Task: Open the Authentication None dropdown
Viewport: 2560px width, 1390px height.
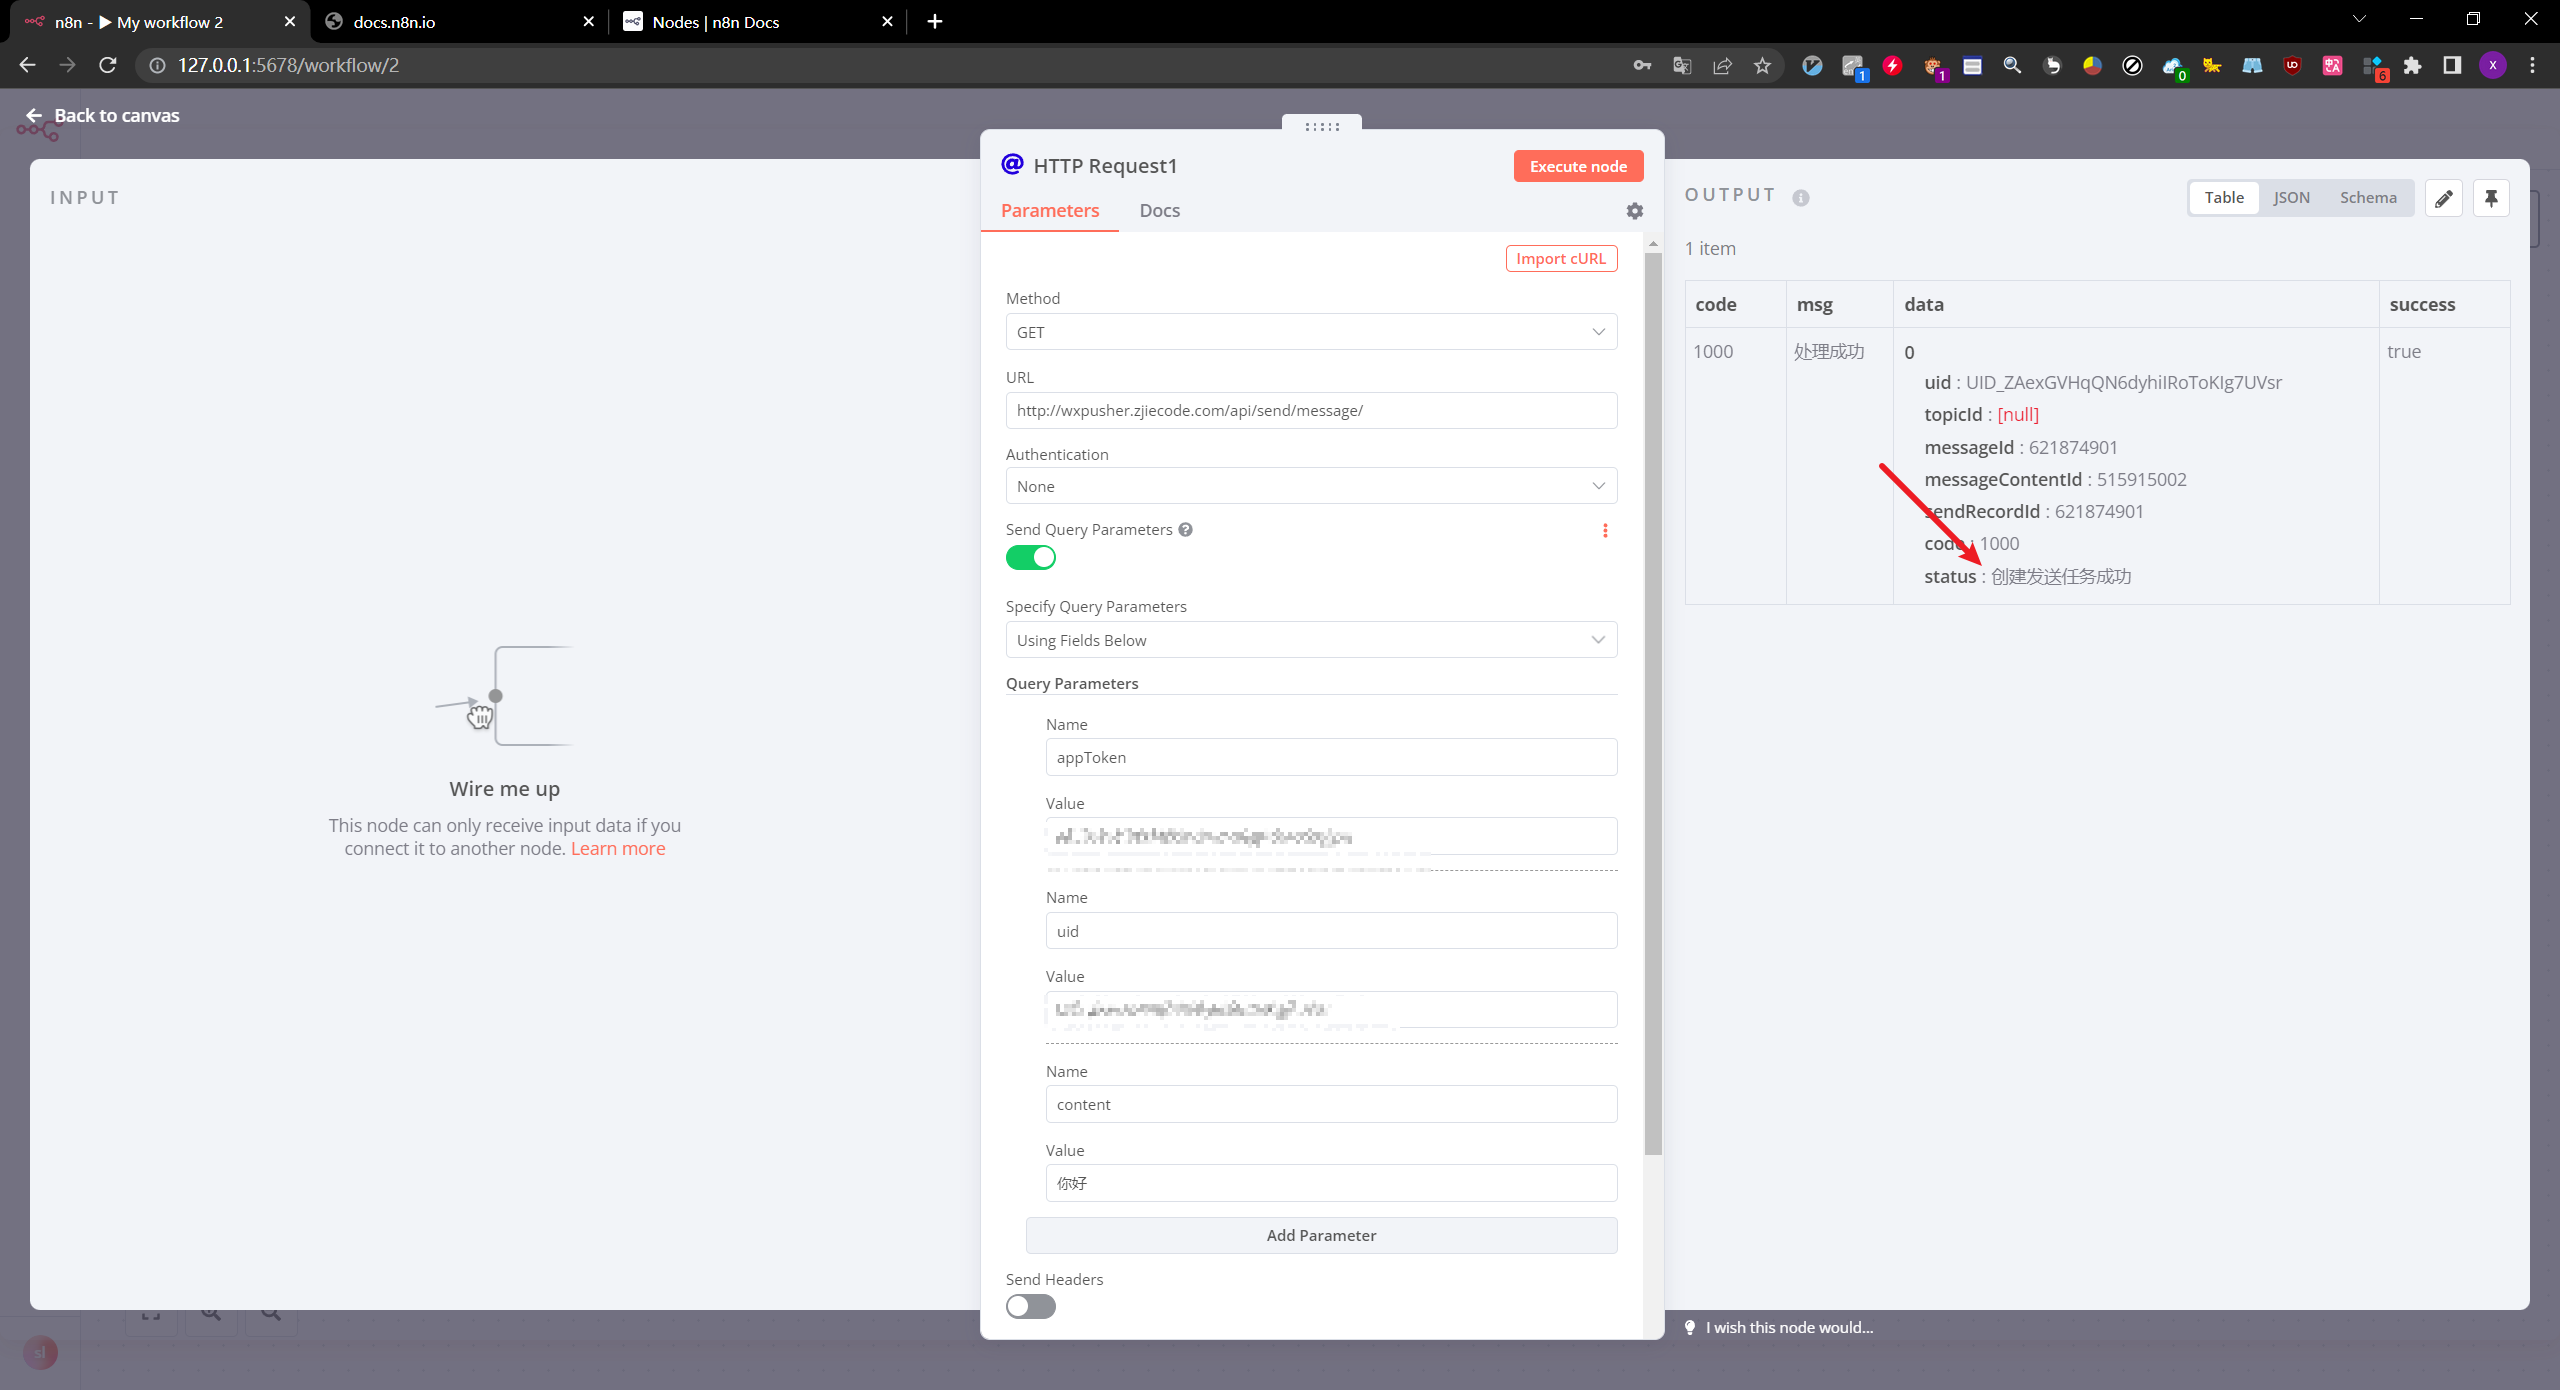Action: pyautogui.click(x=1310, y=486)
